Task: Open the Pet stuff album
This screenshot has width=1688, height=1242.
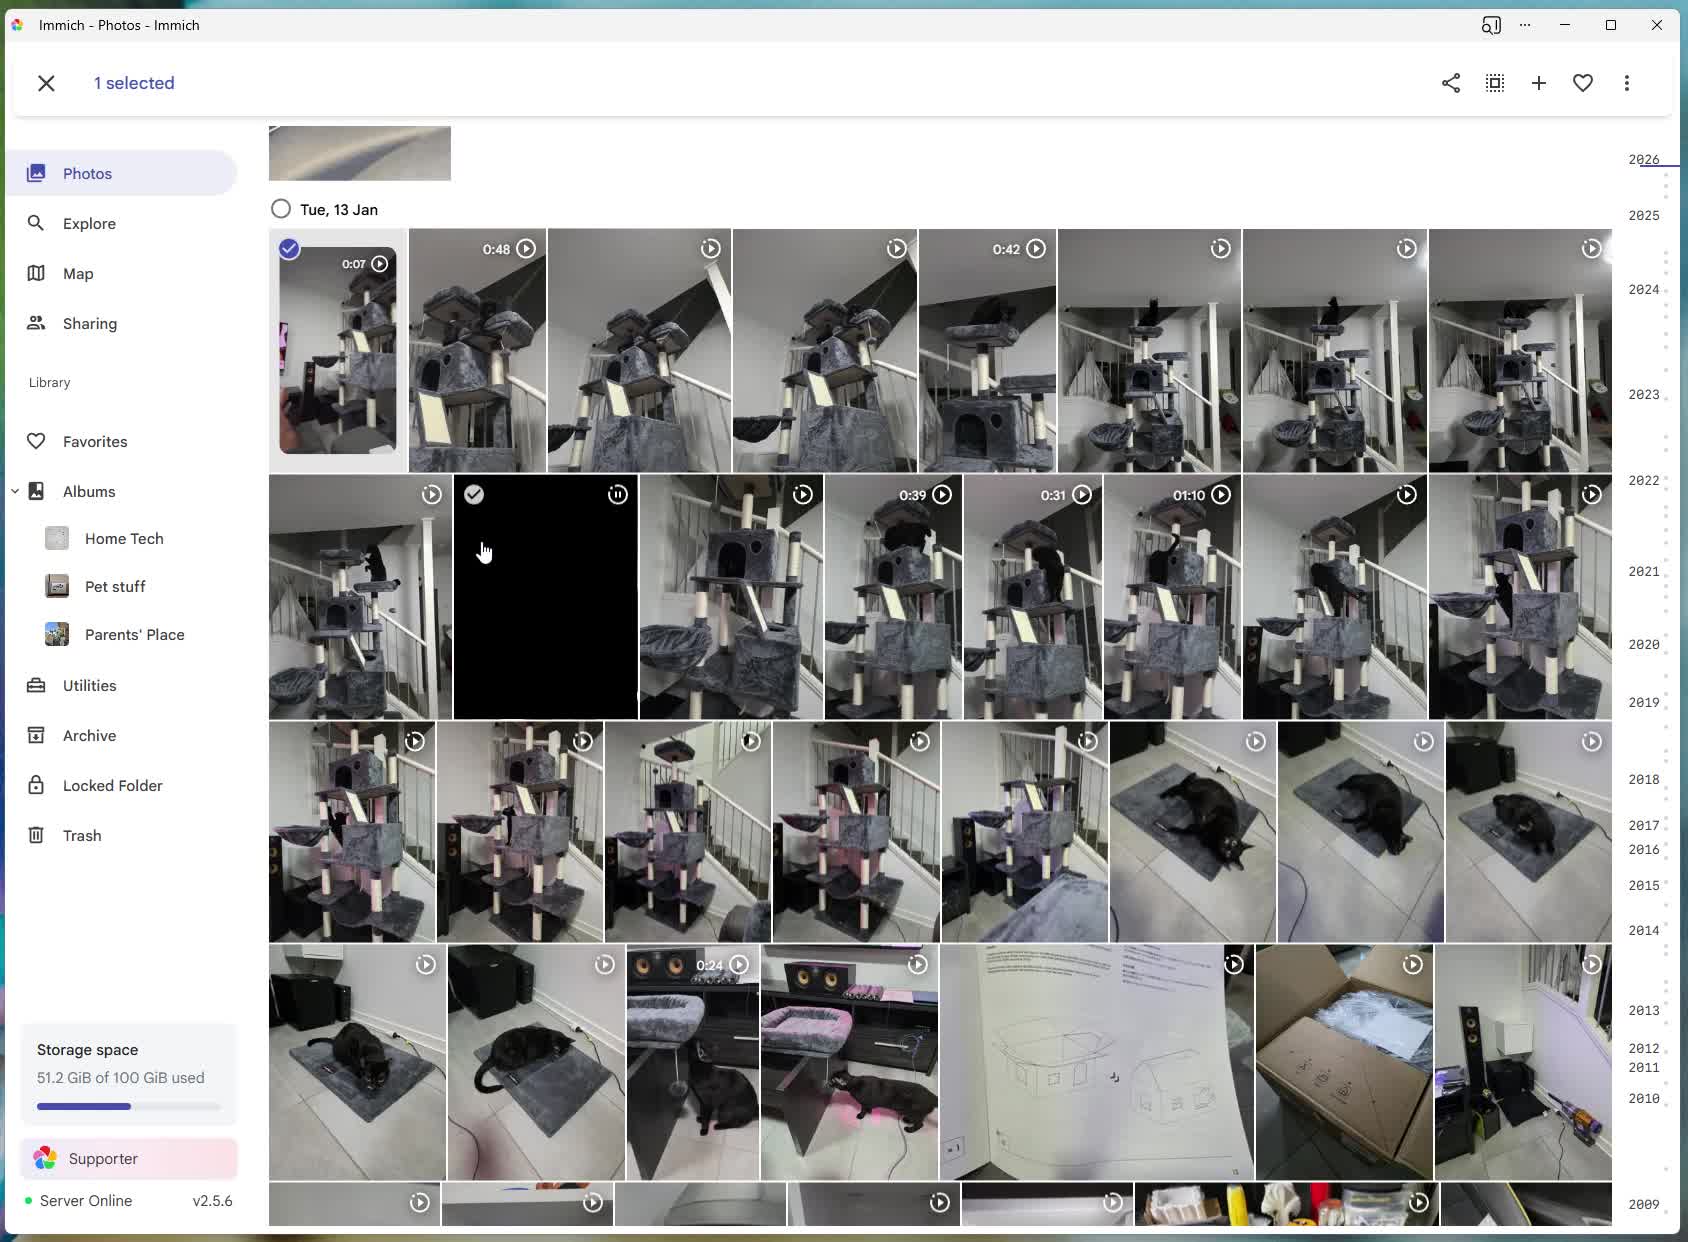Action: click(115, 586)
